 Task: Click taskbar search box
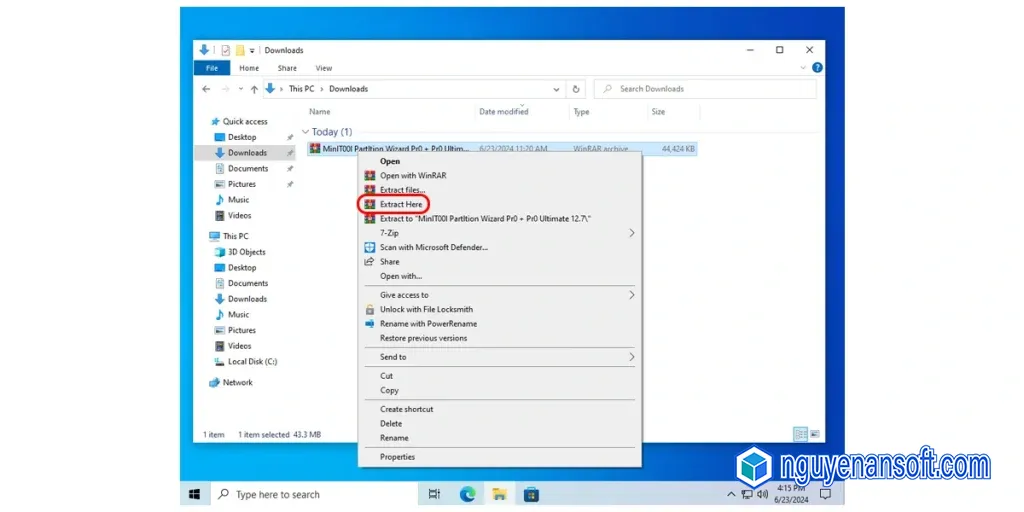(x=313, y=494)
